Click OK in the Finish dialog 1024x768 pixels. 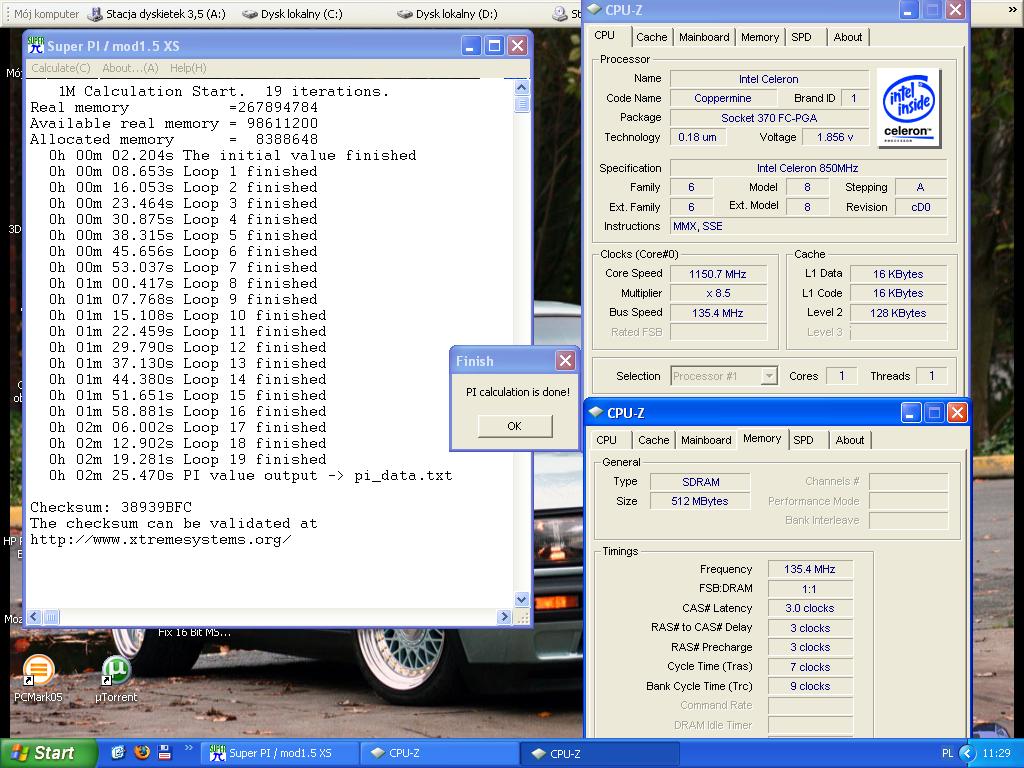515,426
